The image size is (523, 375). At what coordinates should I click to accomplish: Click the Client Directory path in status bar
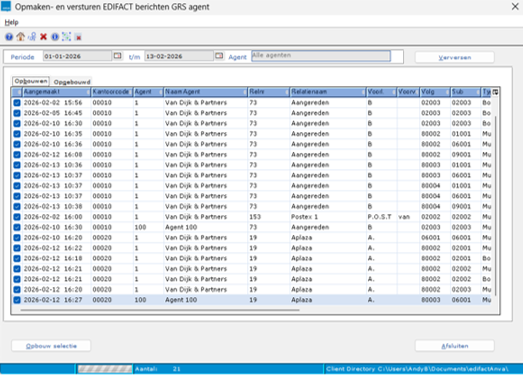point(417,369)
